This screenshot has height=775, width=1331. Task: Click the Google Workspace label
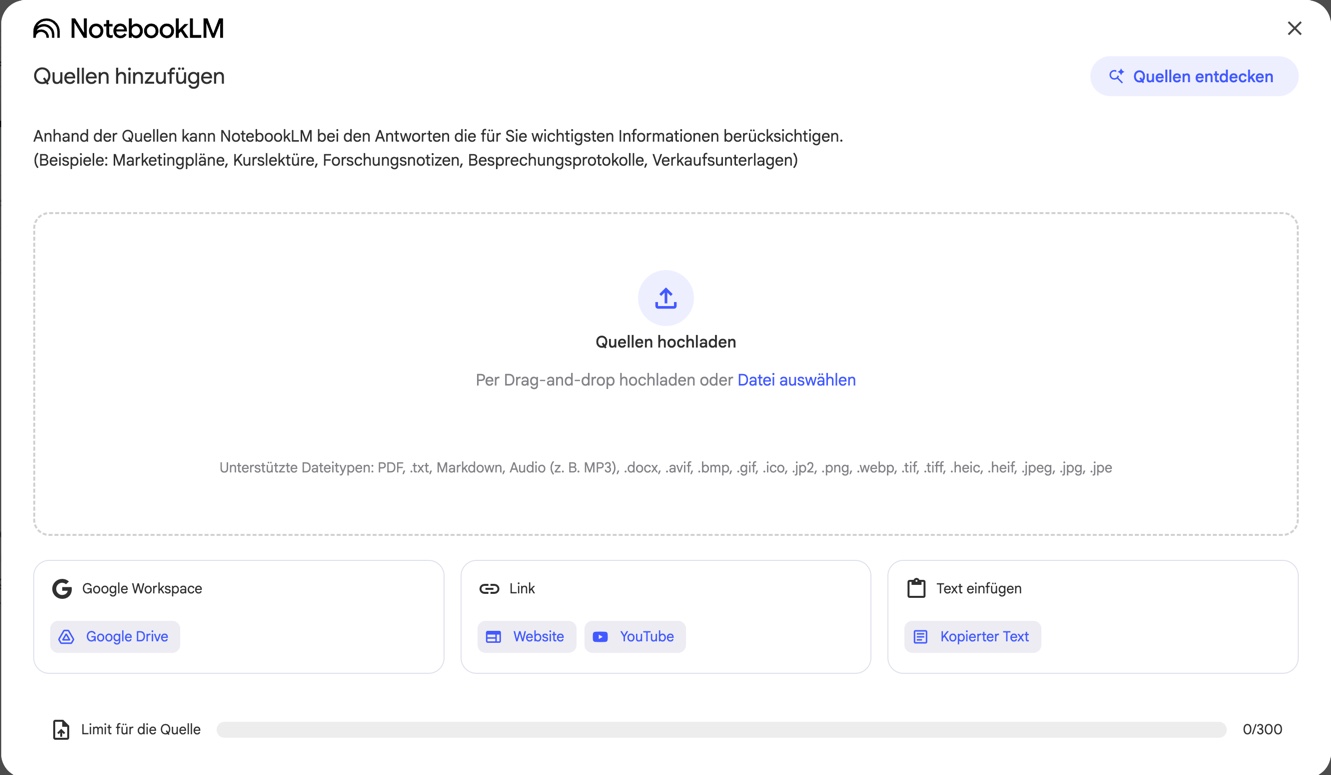(x=142, y=589)
